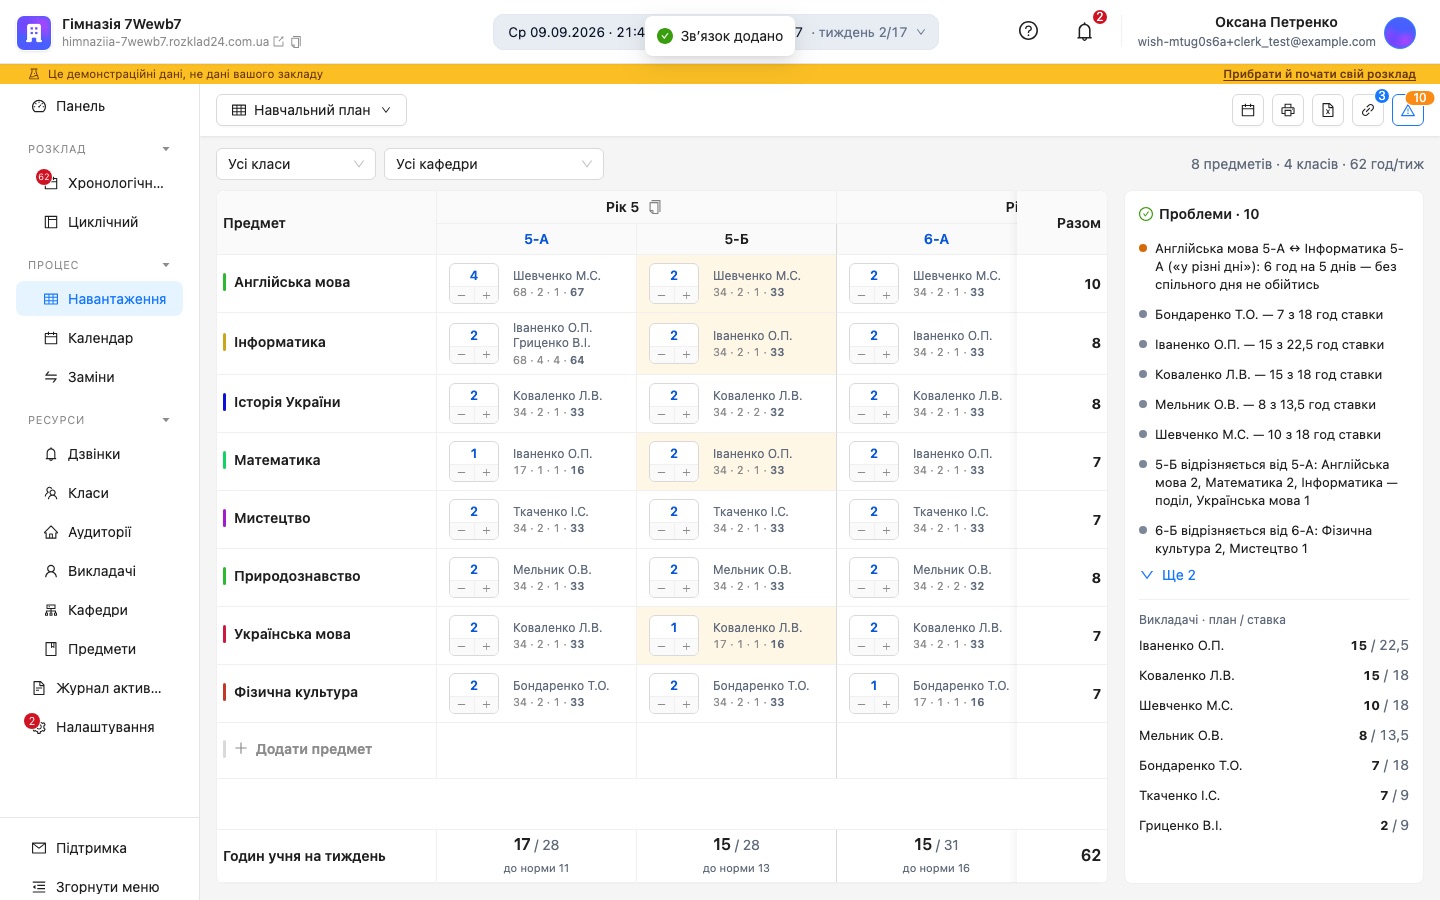Viewport: 1440px width, 900px height.
Task: Open the Усі класи filter dropdown
Action: [296, 164]
